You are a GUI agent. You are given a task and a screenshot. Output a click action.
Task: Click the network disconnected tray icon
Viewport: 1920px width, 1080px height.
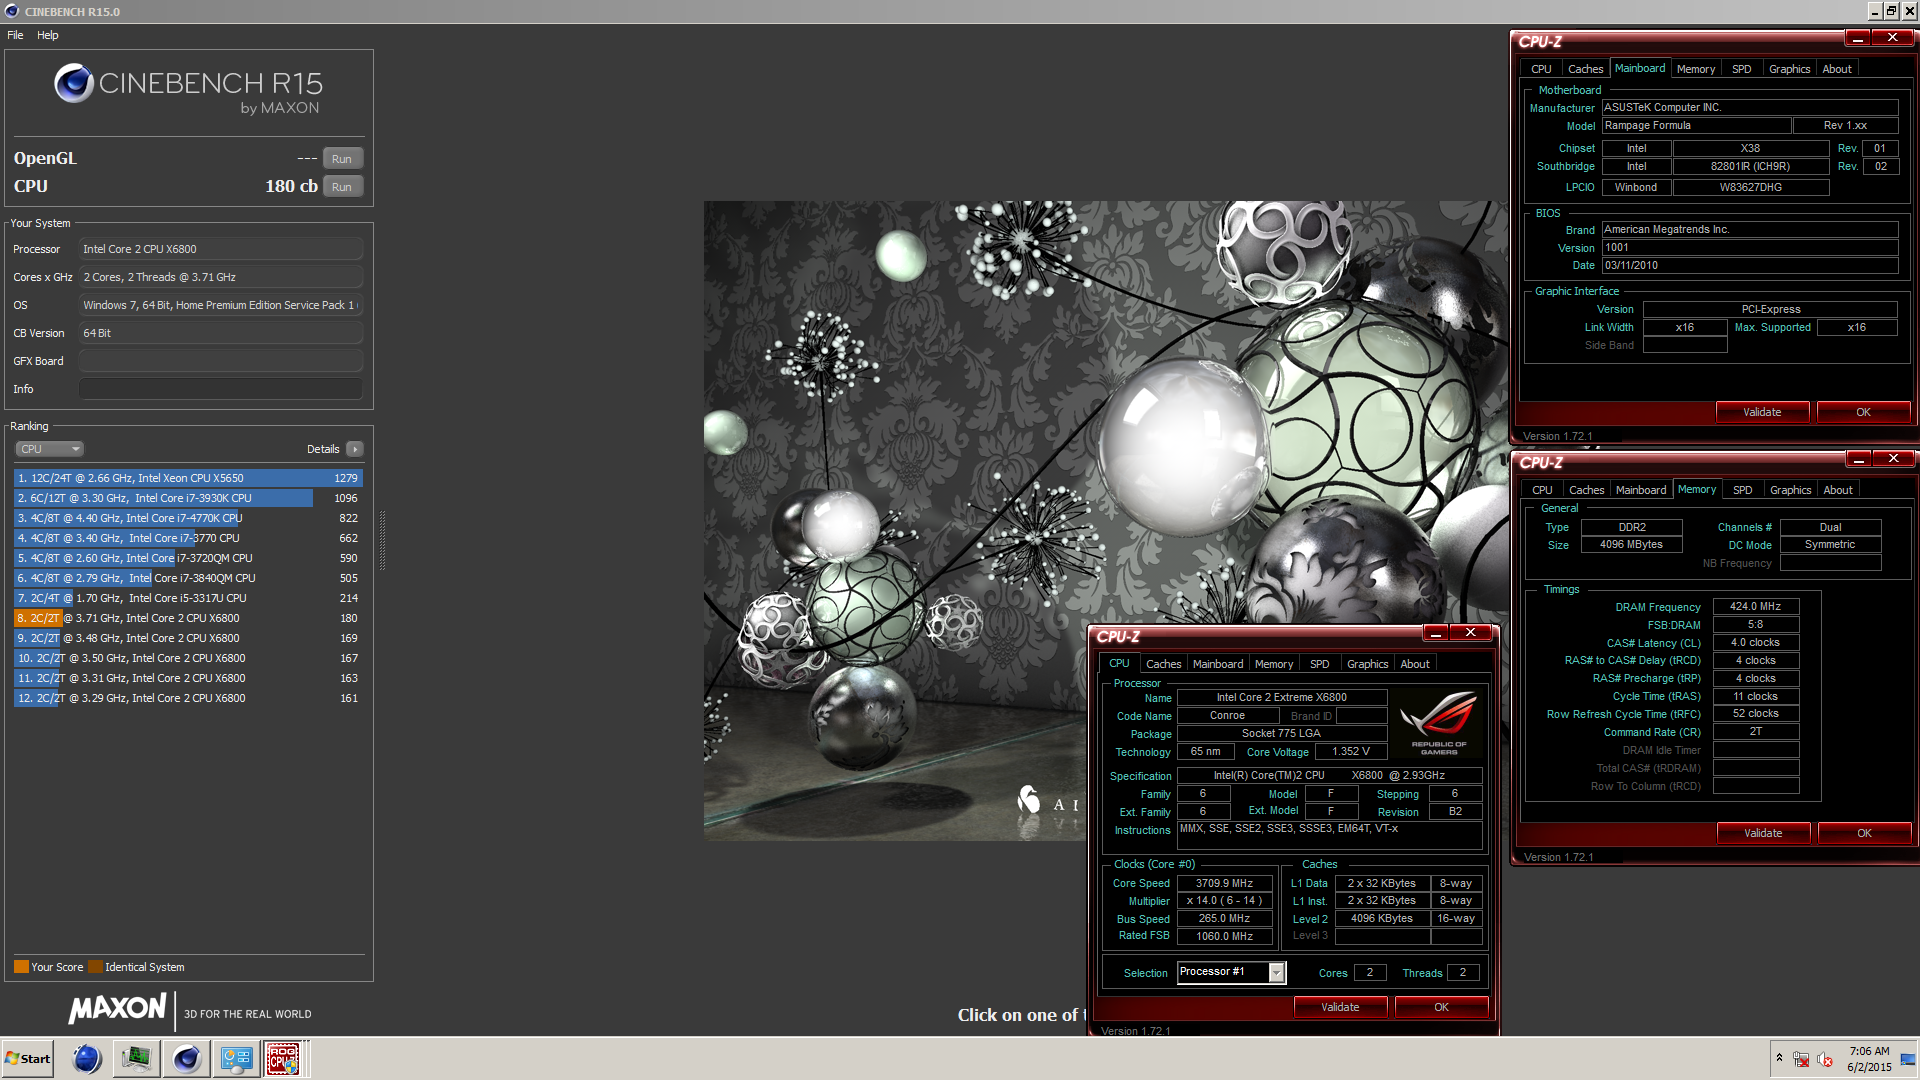coord(1801,1059)
